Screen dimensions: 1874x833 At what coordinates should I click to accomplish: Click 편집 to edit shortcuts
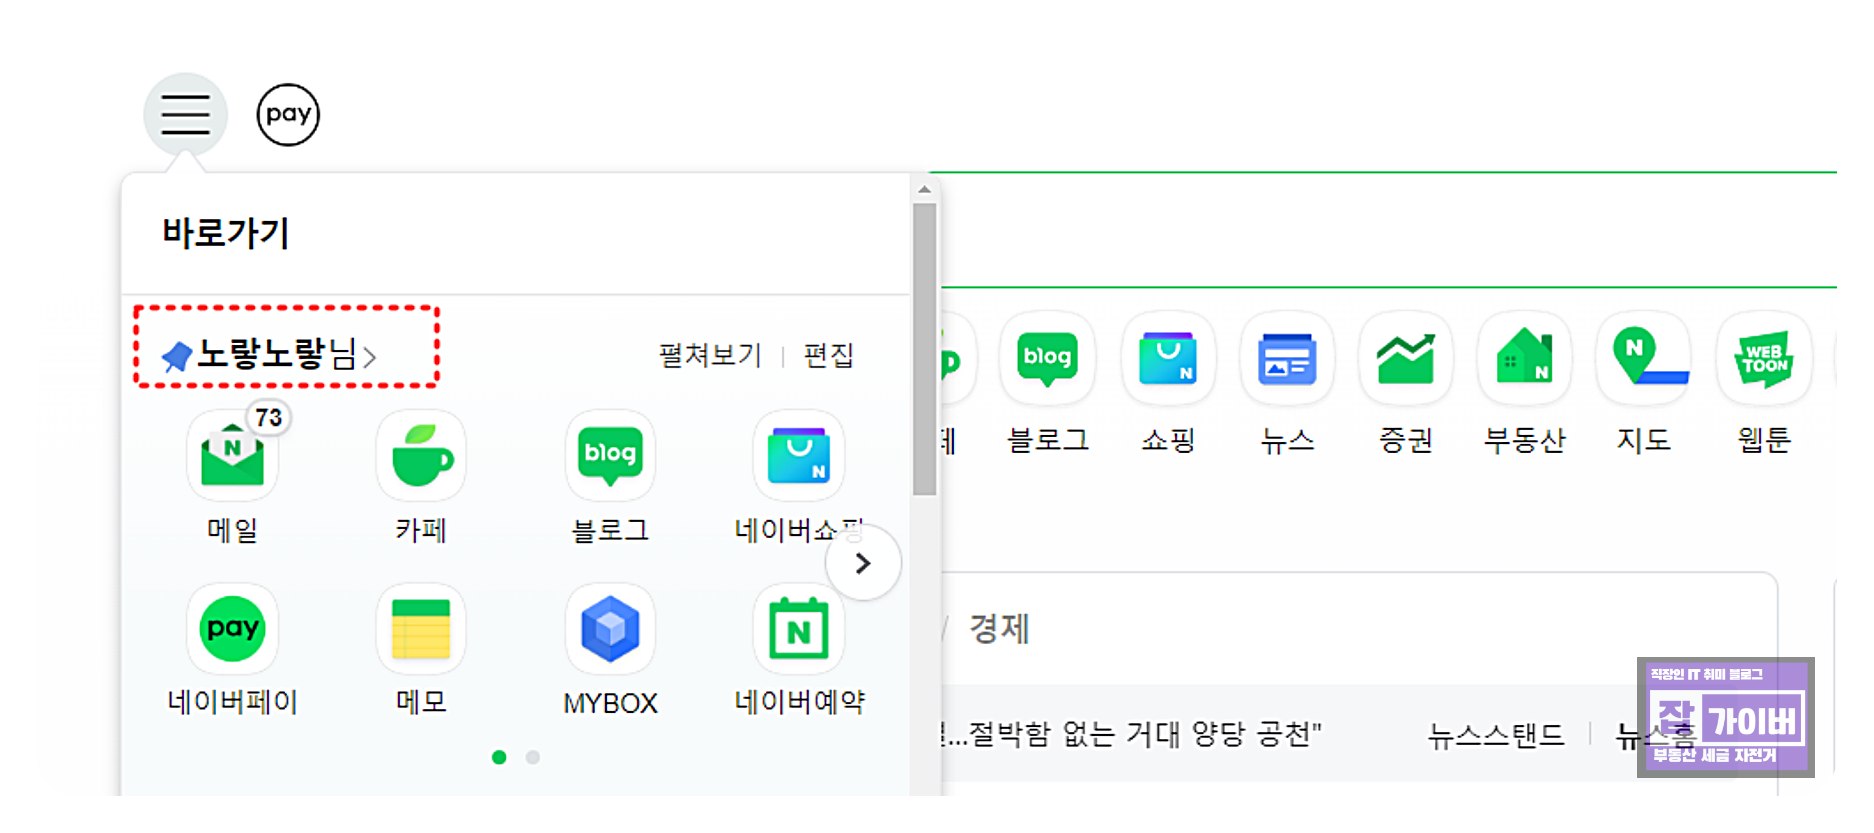[x=828, y=355]
